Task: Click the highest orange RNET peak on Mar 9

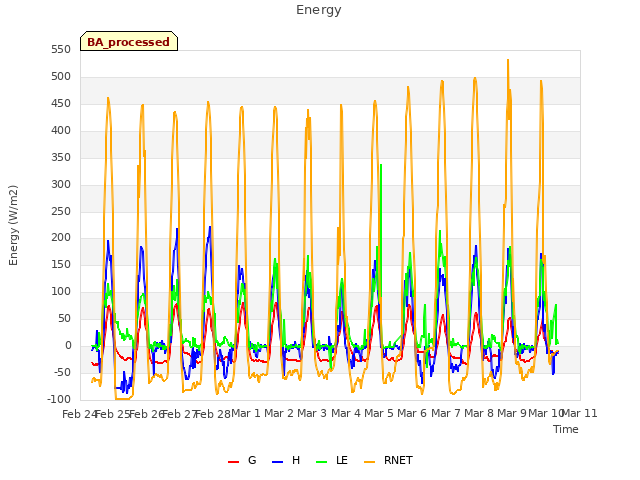Action: click(x=508, y=60)
